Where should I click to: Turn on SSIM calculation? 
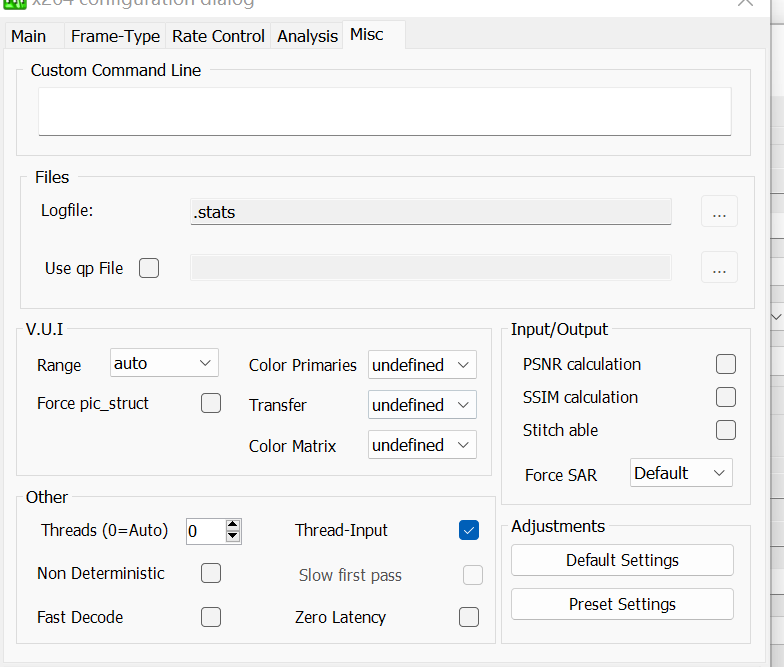[x=726, y=397]
